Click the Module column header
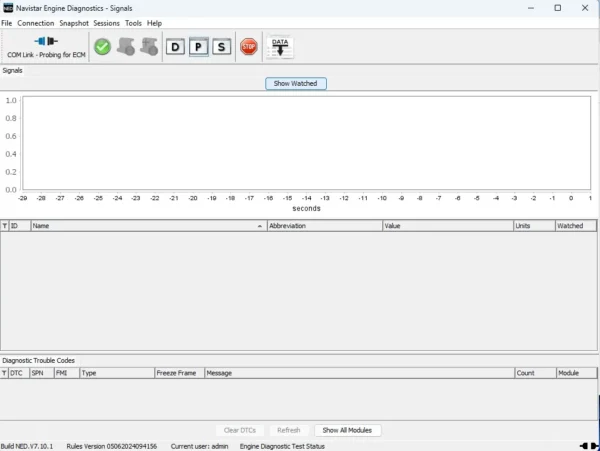This screenshot has width=600, height=451. 577,373
